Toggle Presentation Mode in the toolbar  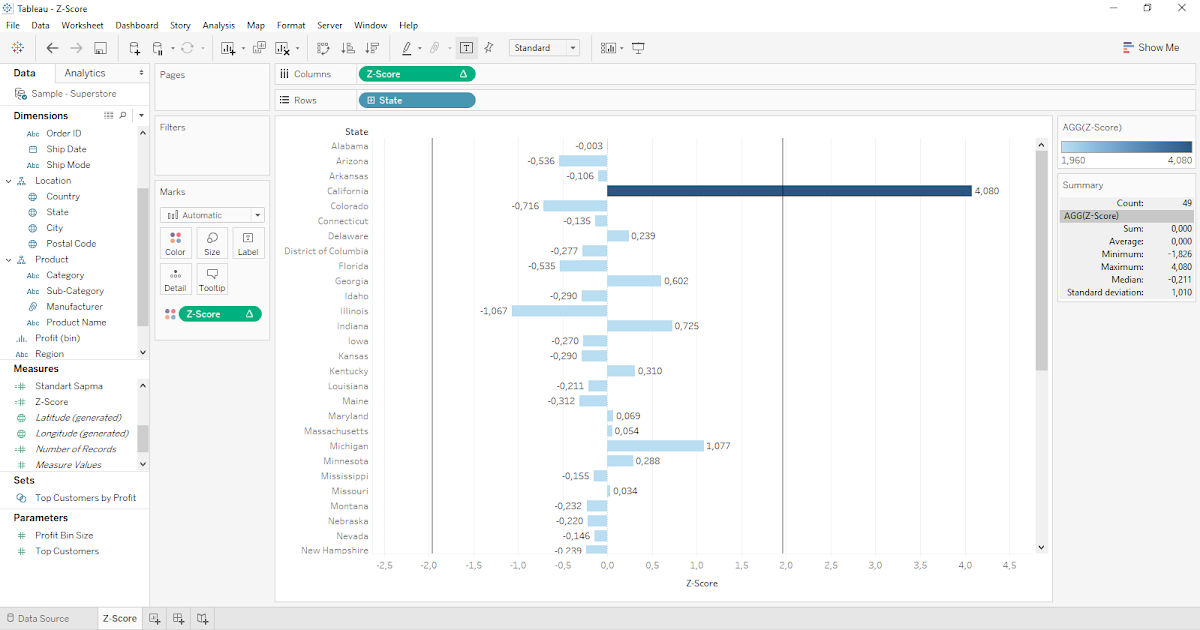637,47
